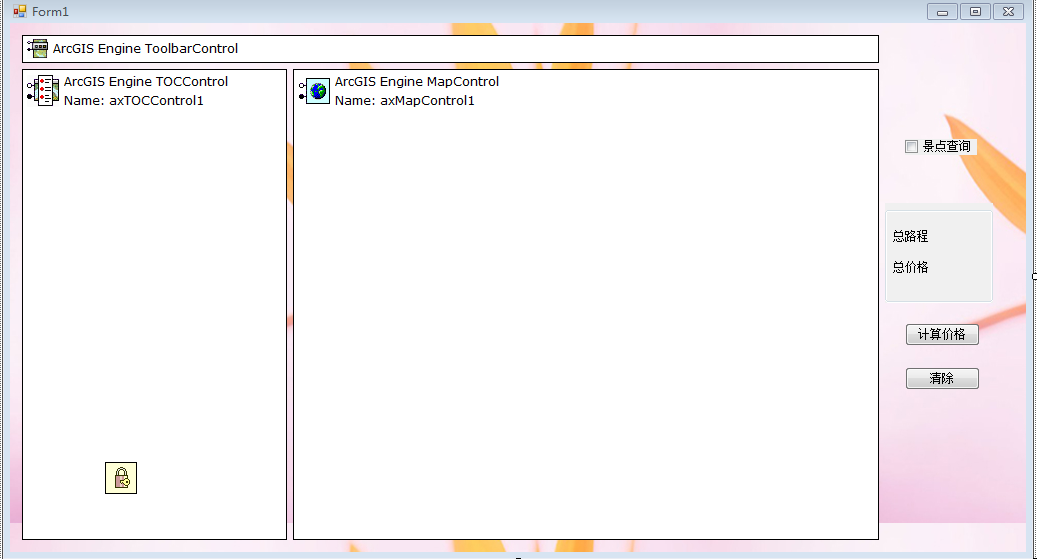The height and width of the screenshot is (559, 1037).
Task: Minimize the Form1 window
Action: point(942,12)
